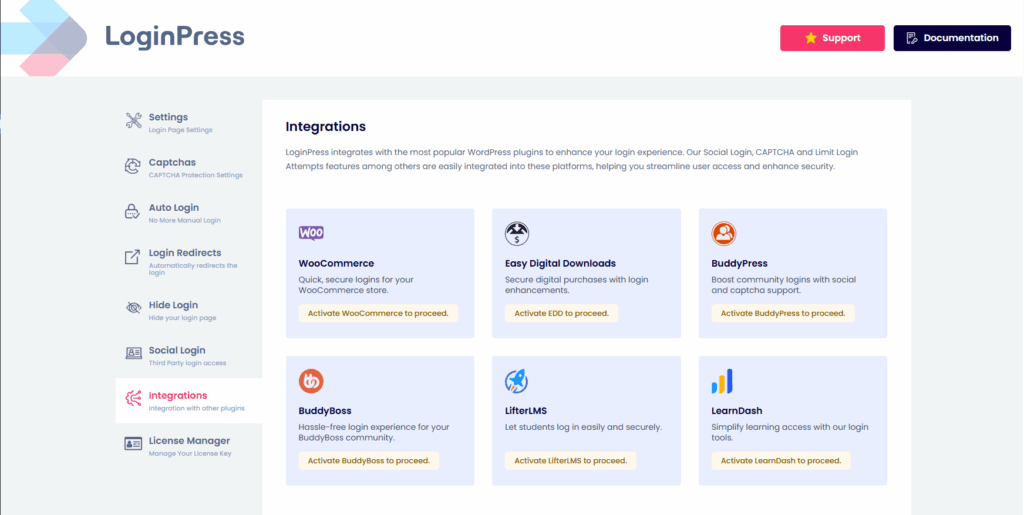Click the Captchas shield icon
The width and height of the screenshot is (1024, 515).
click(133, 166)
